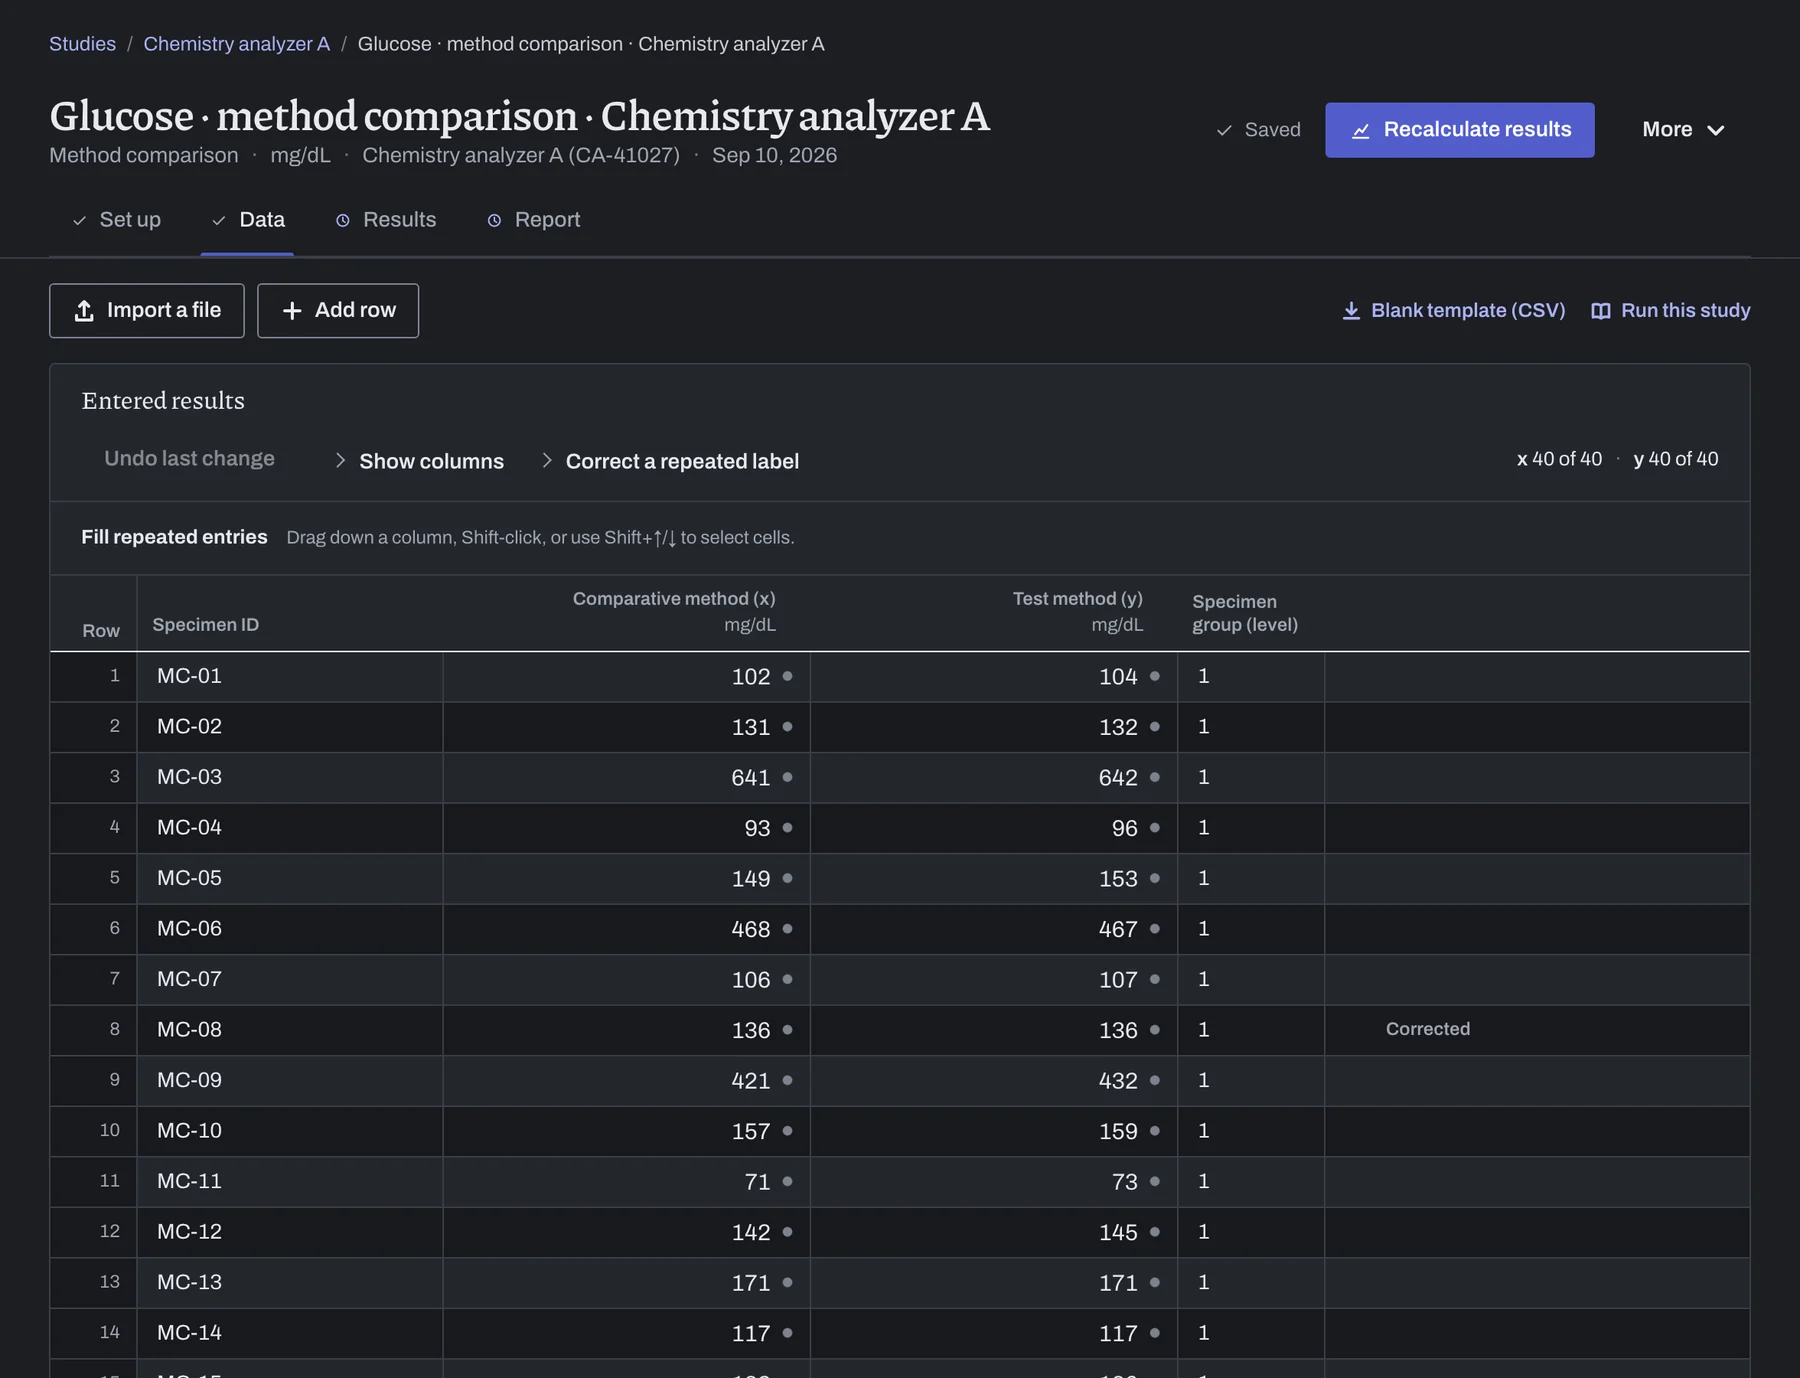Click the Recalculate results button
Viewport: 1800px width, 1378px height.
1460,130
